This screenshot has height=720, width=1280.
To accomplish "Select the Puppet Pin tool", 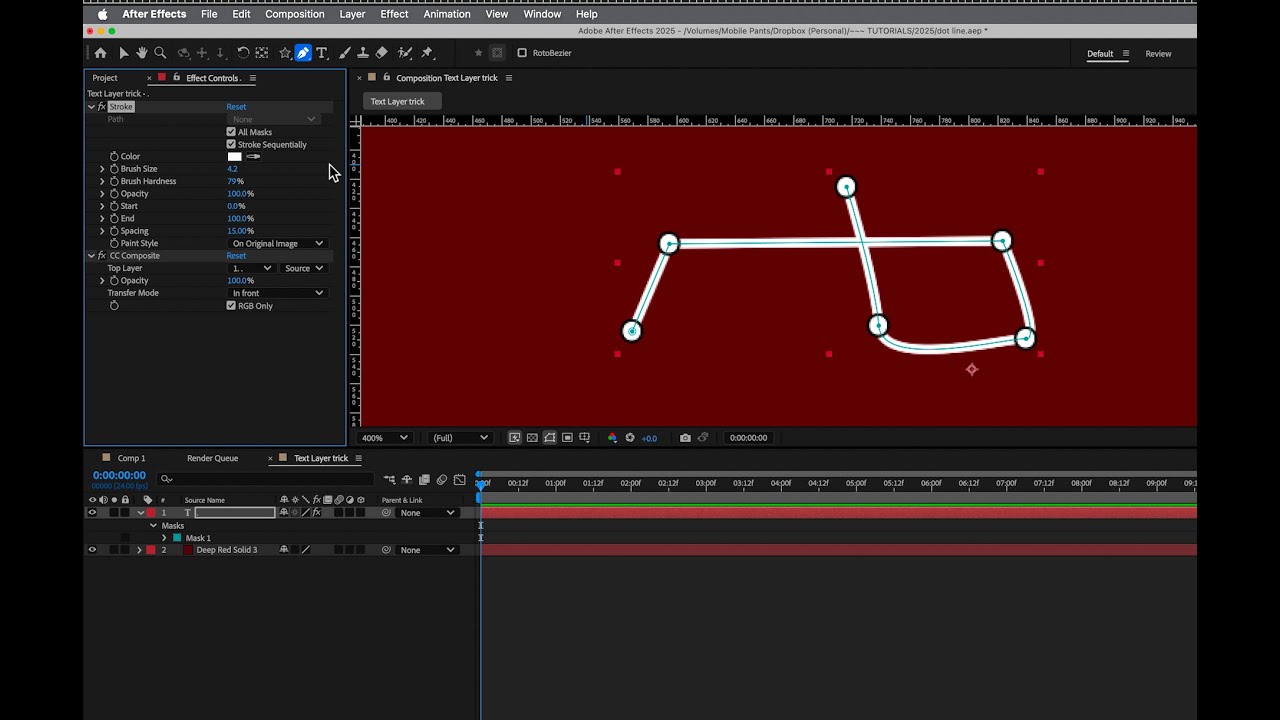I will [427, 53].
